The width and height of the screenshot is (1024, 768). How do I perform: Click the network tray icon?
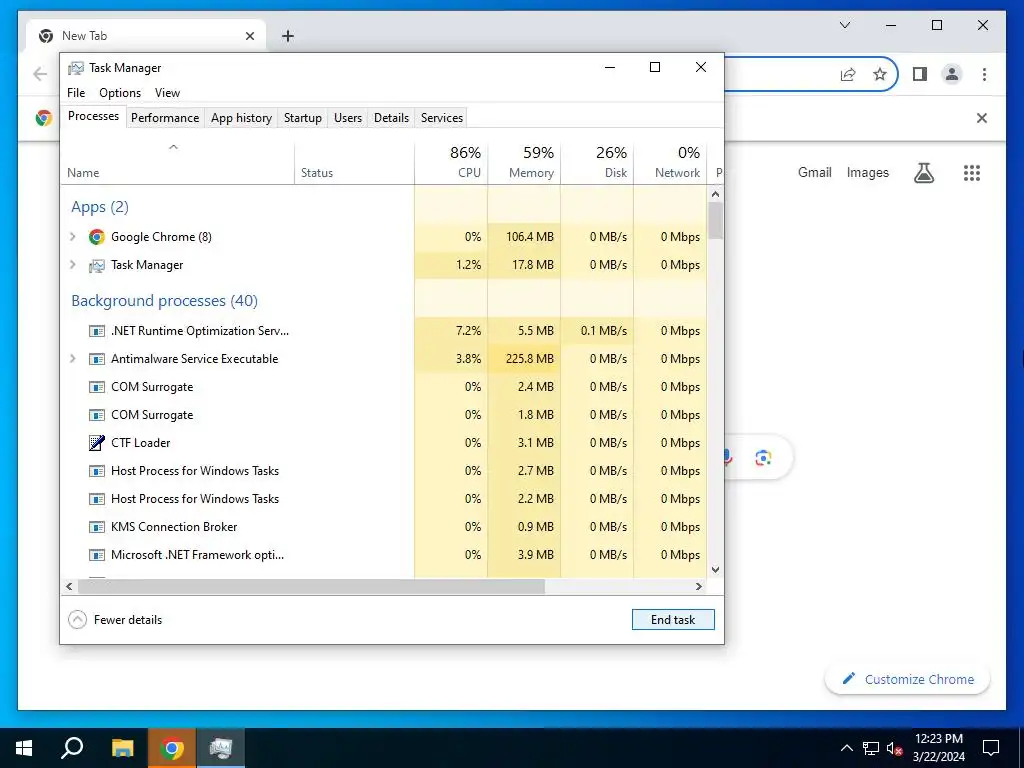pos(871,748)
